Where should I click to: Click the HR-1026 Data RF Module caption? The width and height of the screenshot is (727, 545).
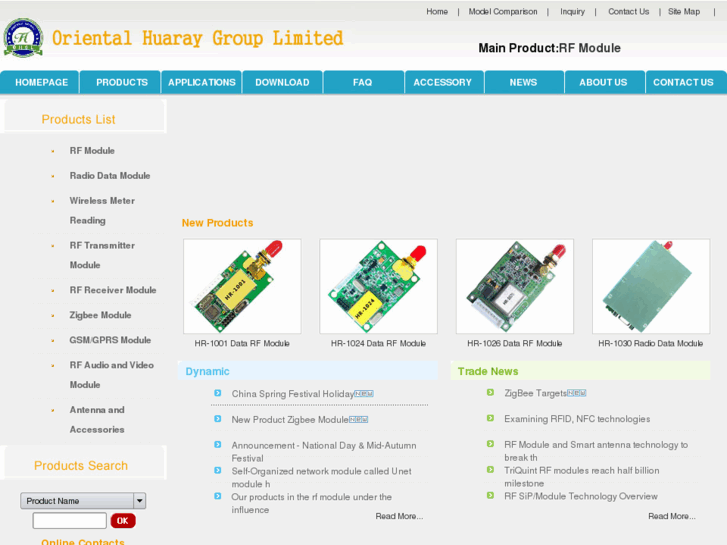(x=515, y=343)
